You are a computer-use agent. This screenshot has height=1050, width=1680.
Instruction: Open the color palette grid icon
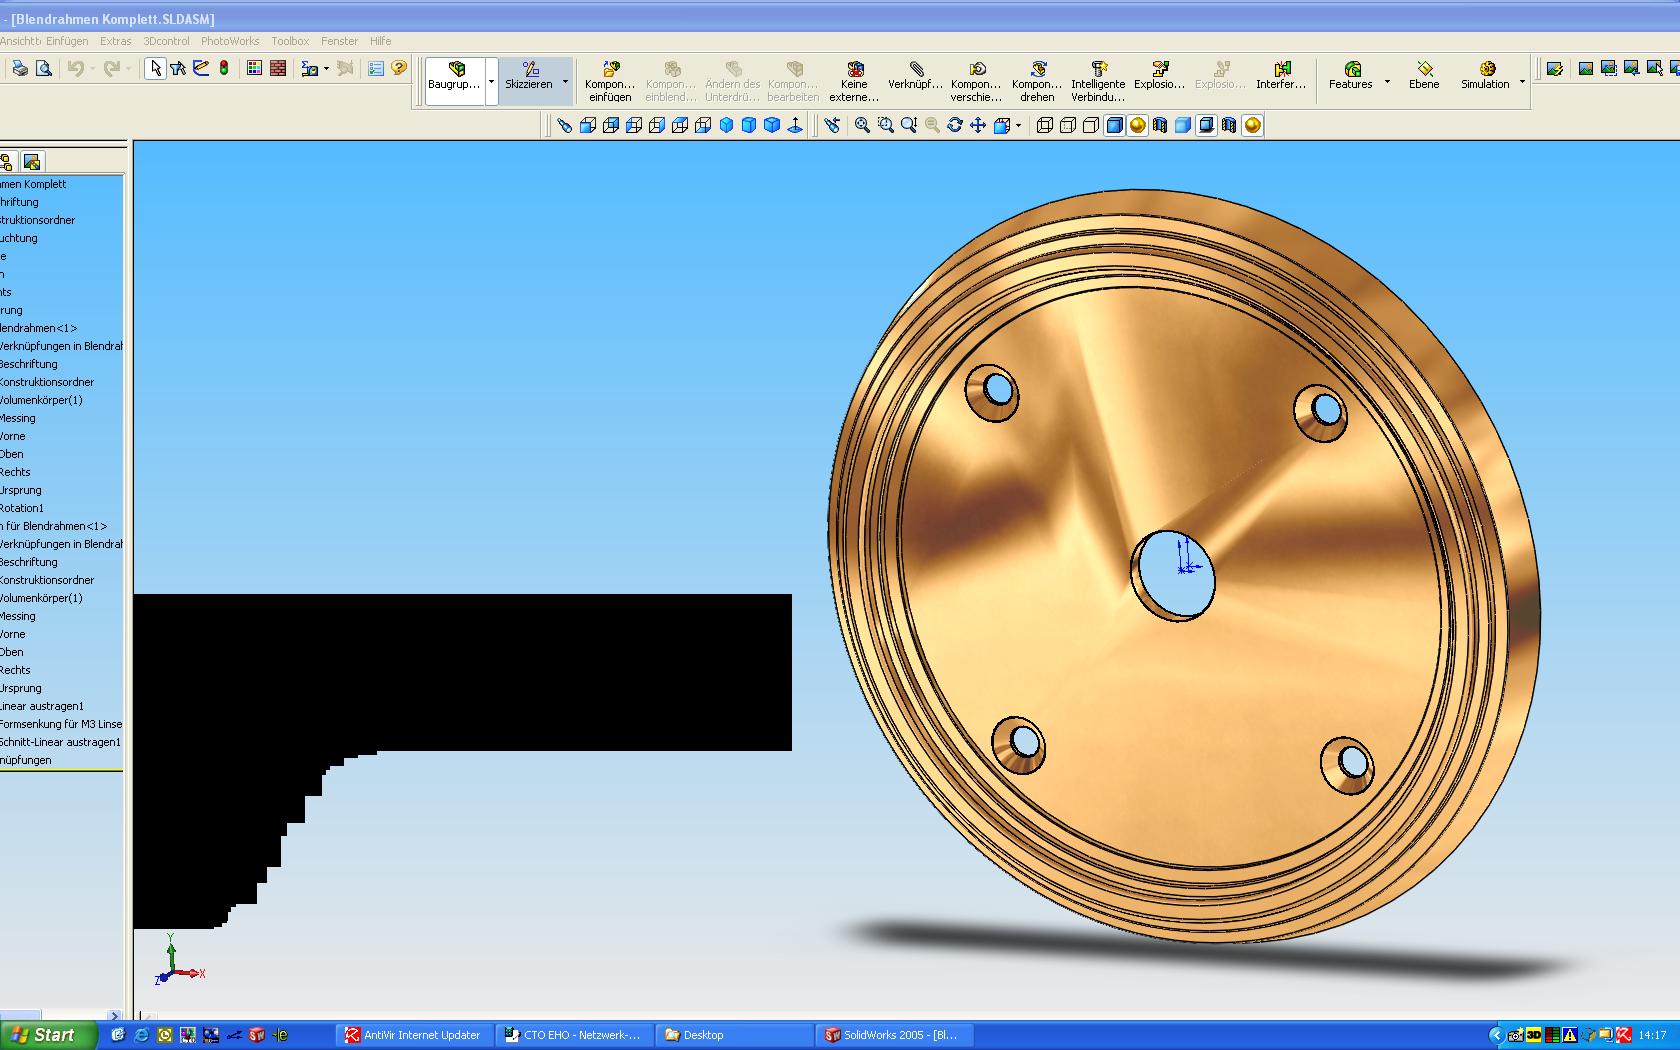(255, 68)
